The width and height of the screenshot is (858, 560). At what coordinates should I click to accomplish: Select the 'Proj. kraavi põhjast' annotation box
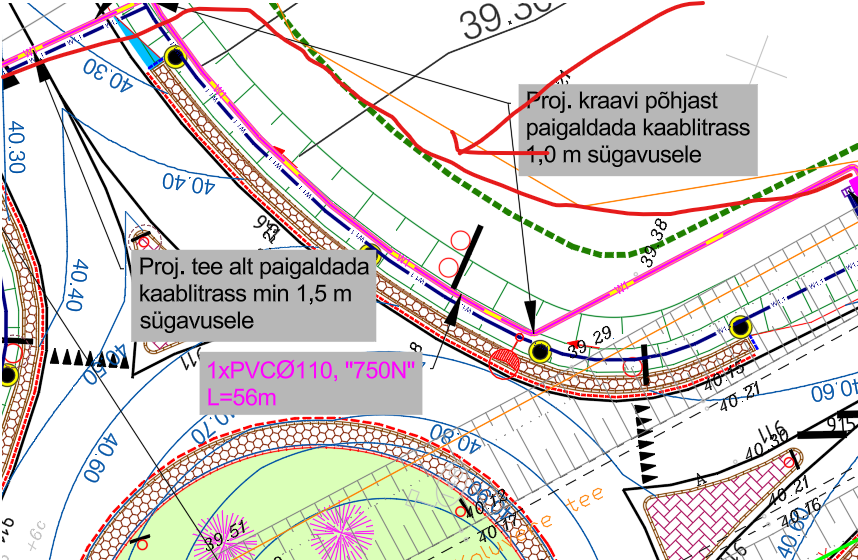[636, 128]
